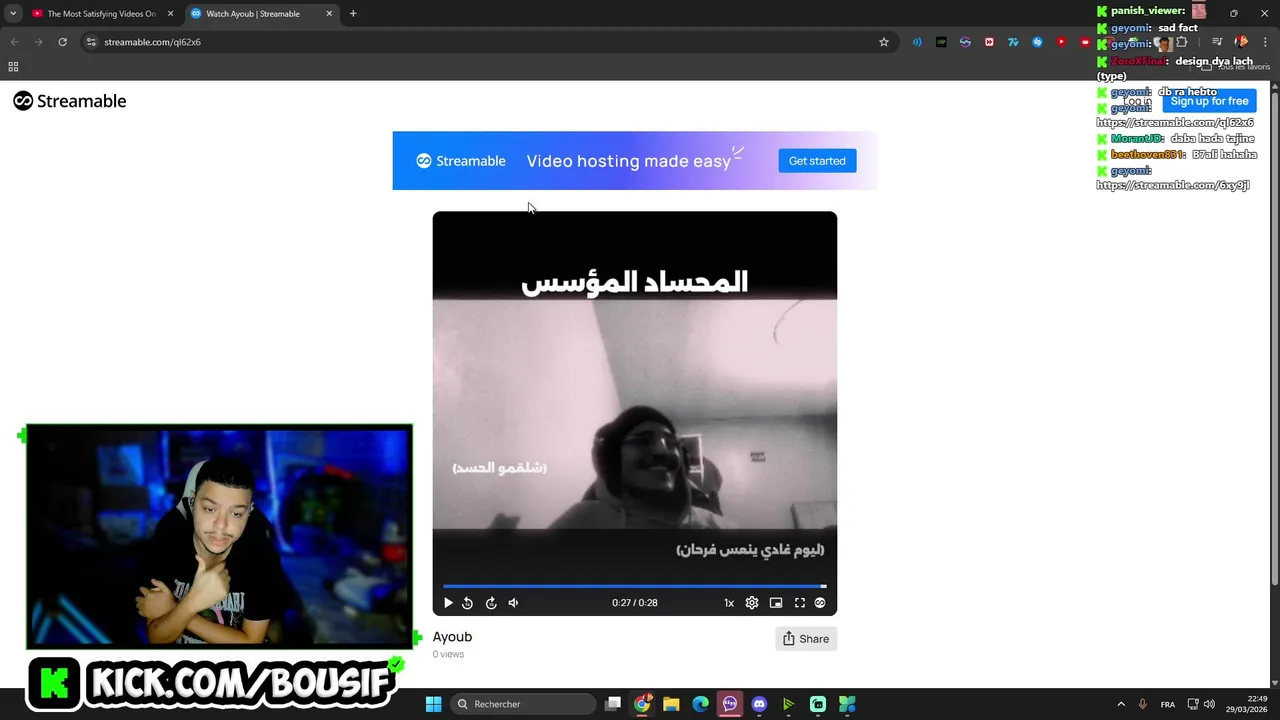Open the media control icon in toolbar

pos(1217,42)
